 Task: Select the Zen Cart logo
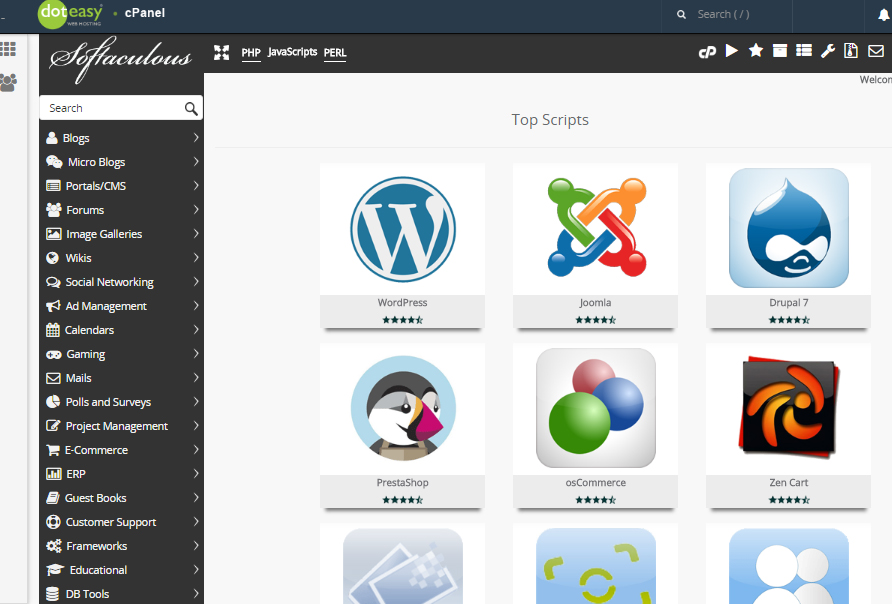tap(789, 407)
